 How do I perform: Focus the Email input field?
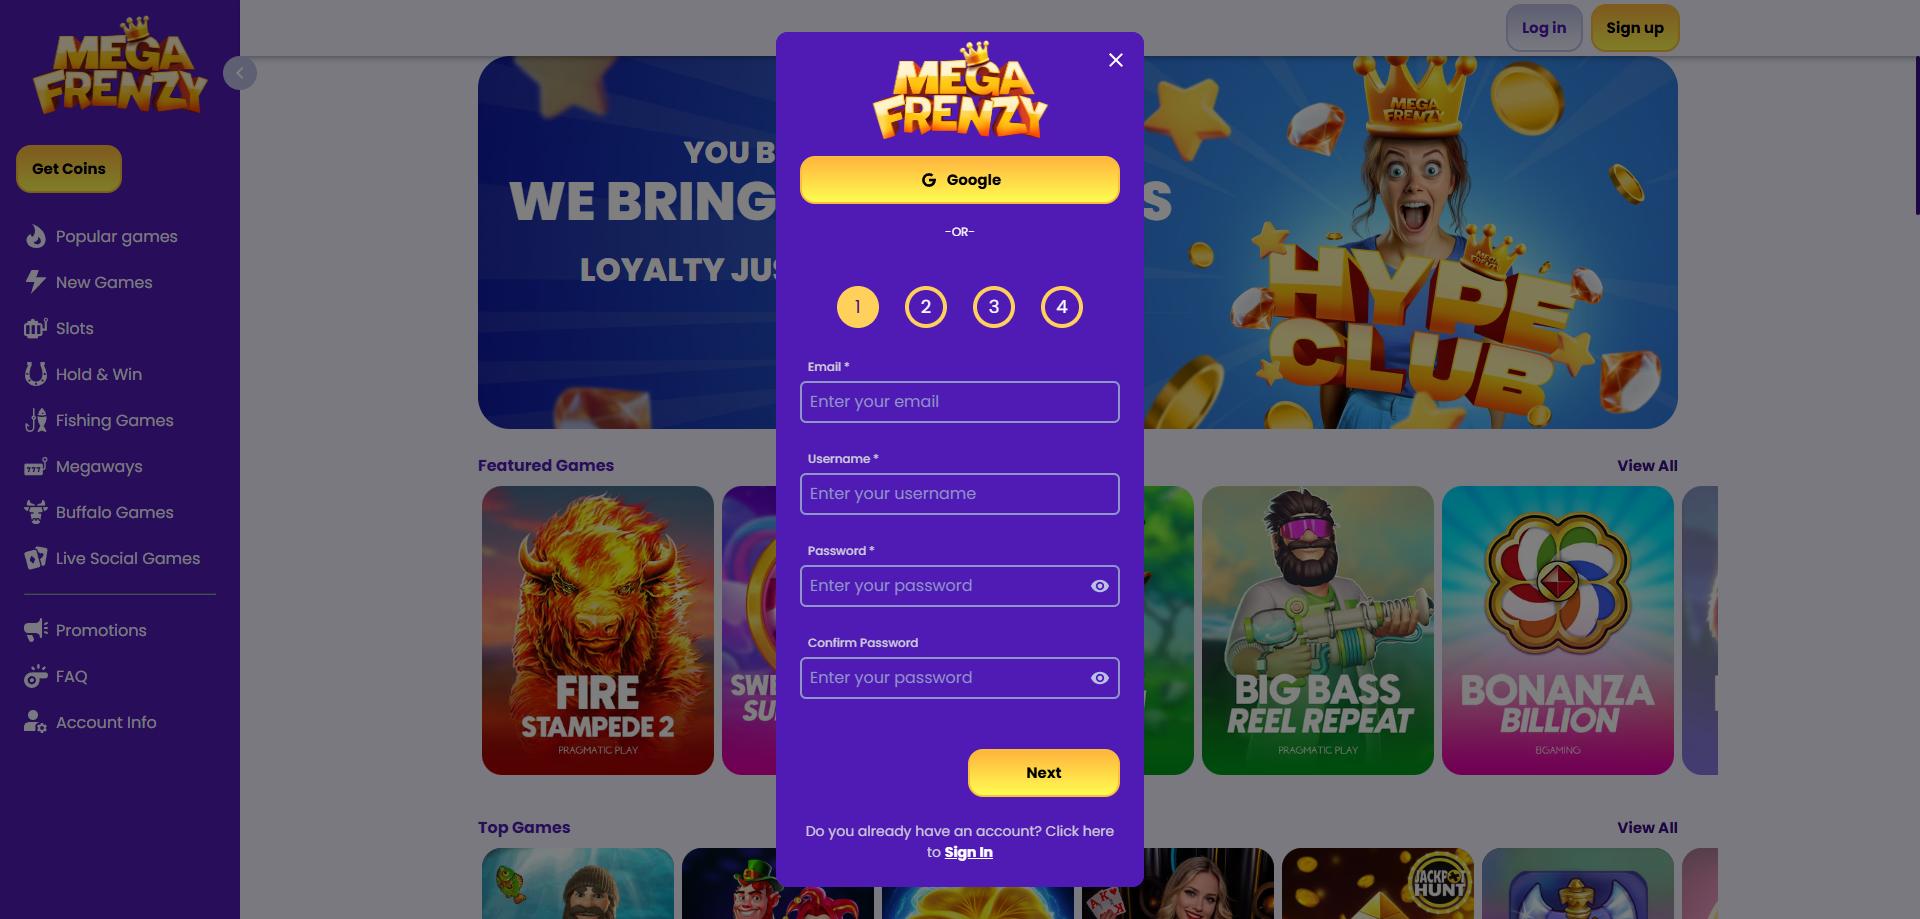960,402
